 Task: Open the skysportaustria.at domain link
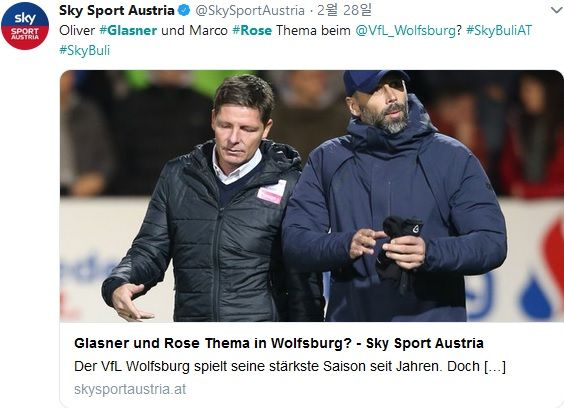pyautogui.click(x=130, y=389)
